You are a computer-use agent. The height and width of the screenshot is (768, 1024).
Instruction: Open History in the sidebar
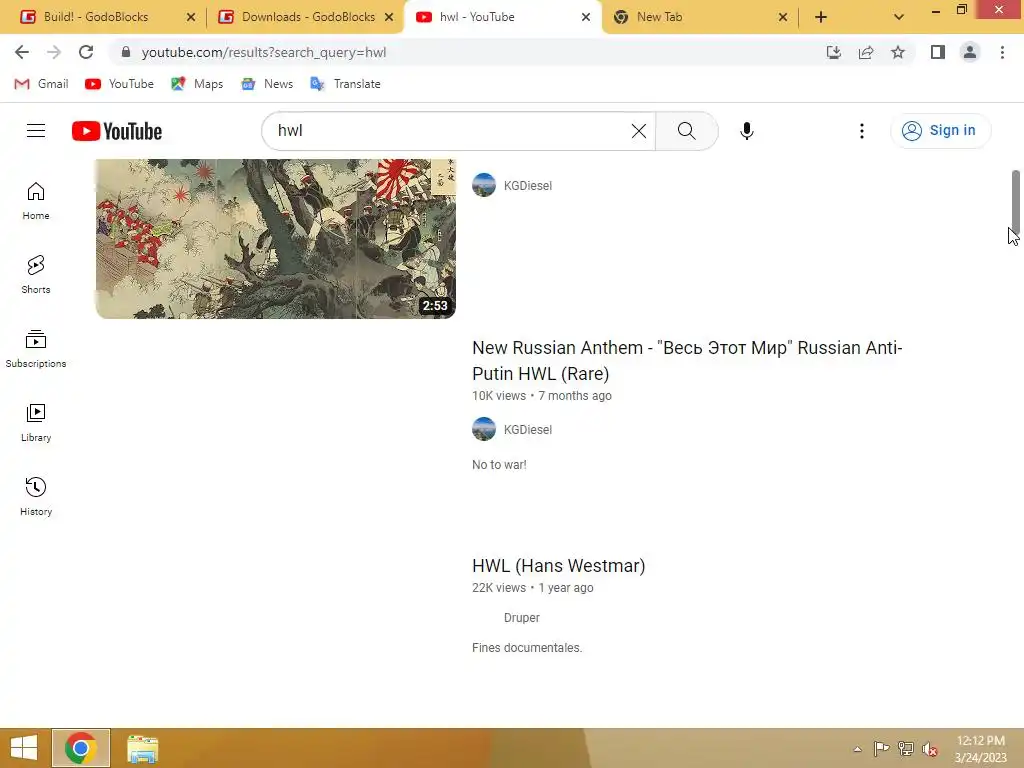36,496
